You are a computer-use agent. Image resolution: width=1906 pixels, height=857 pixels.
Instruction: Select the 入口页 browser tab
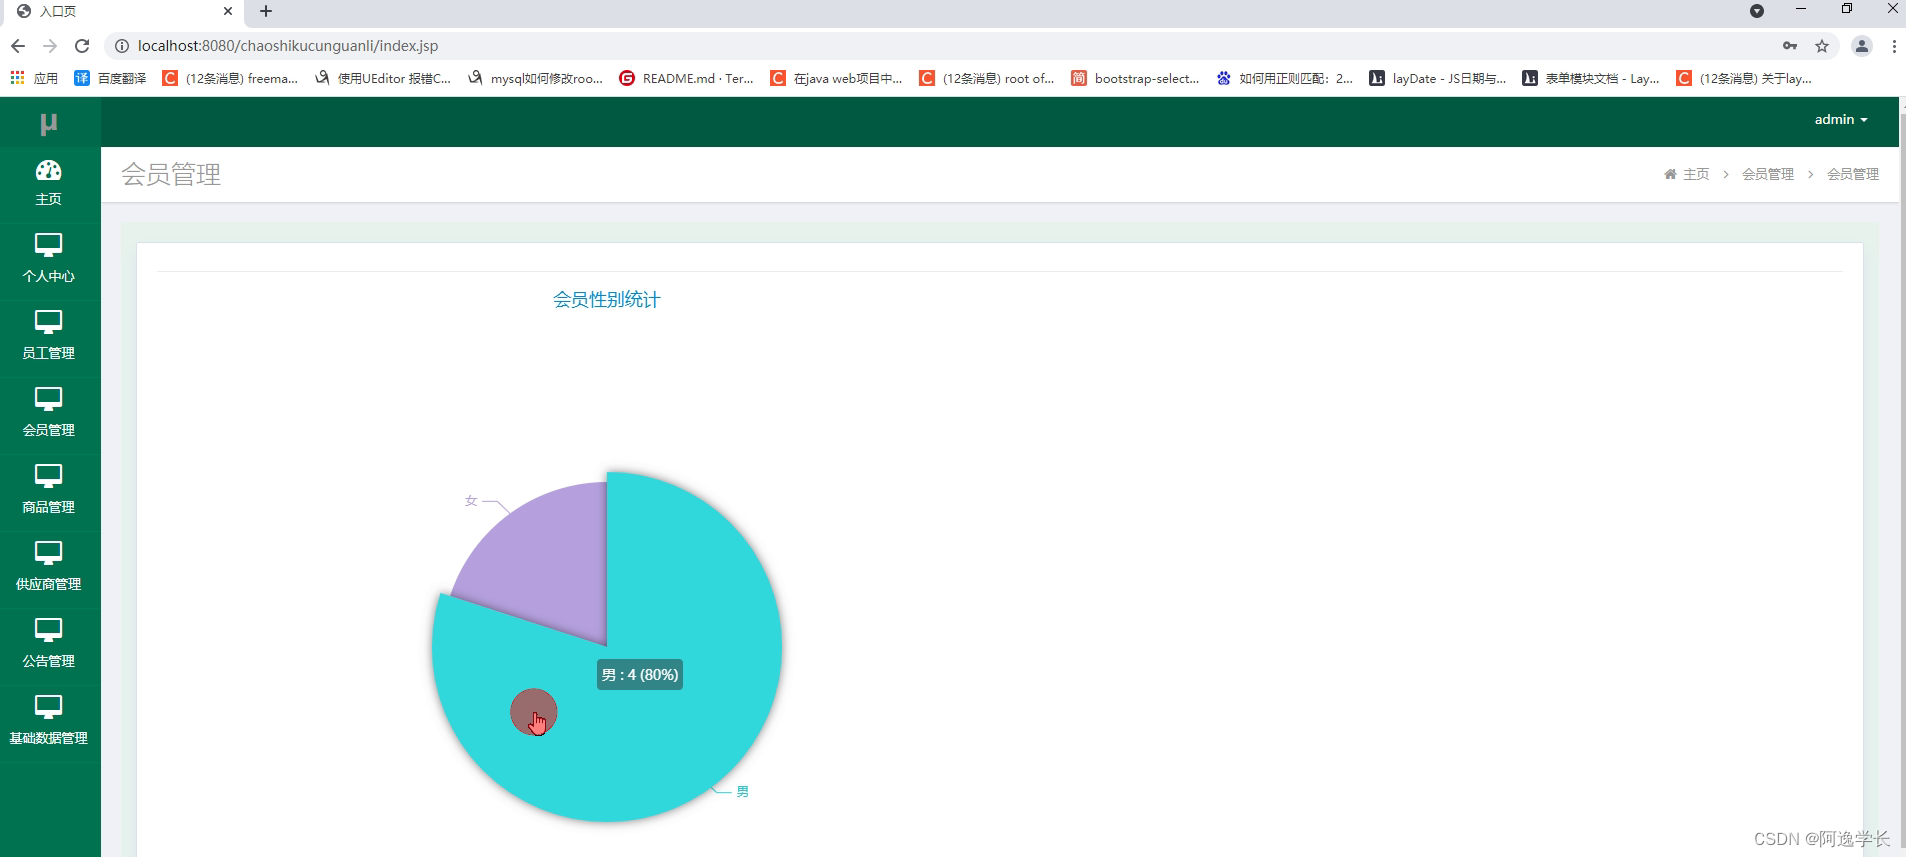tap(125, 12)
